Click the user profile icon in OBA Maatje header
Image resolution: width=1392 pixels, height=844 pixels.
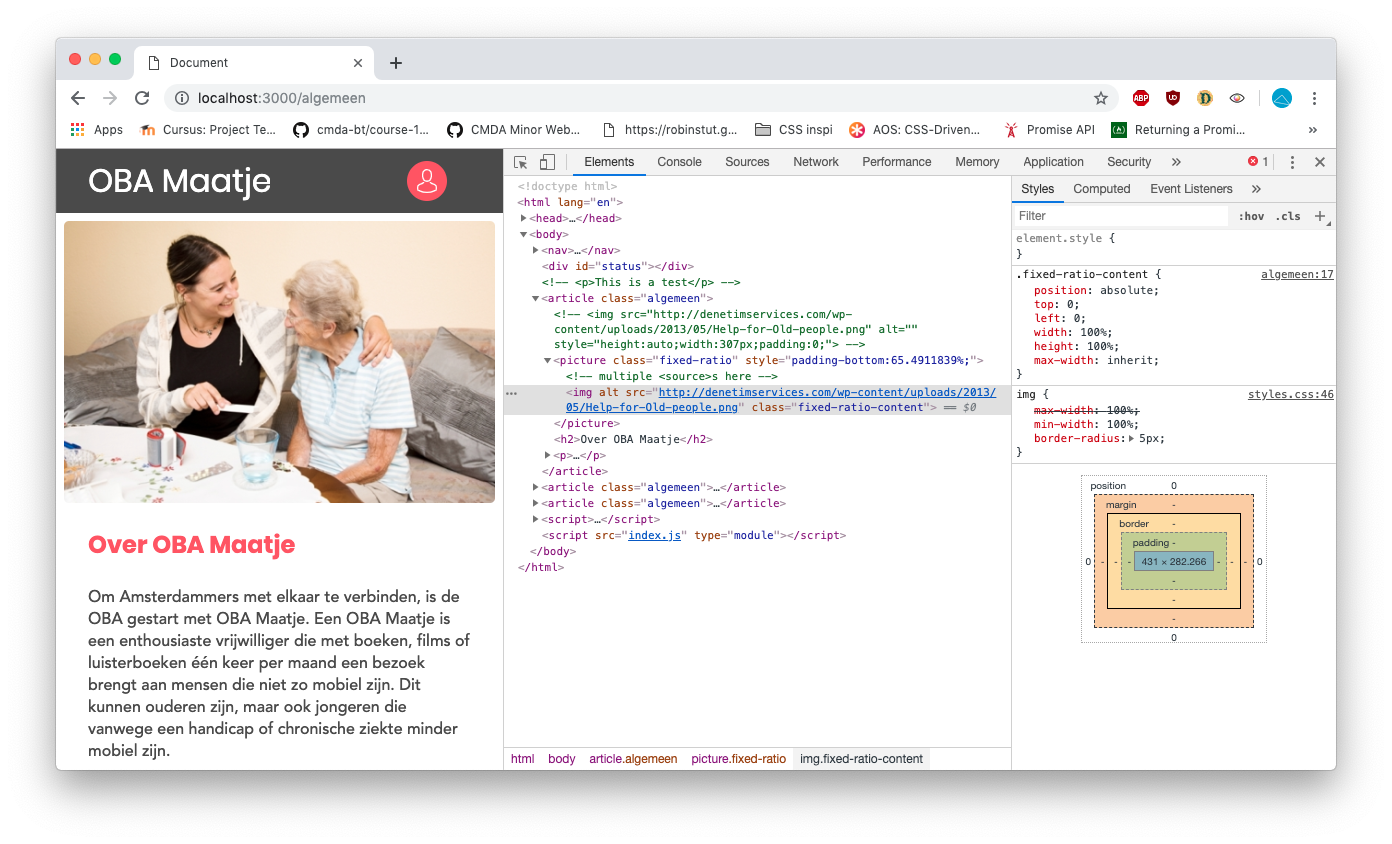427,181
